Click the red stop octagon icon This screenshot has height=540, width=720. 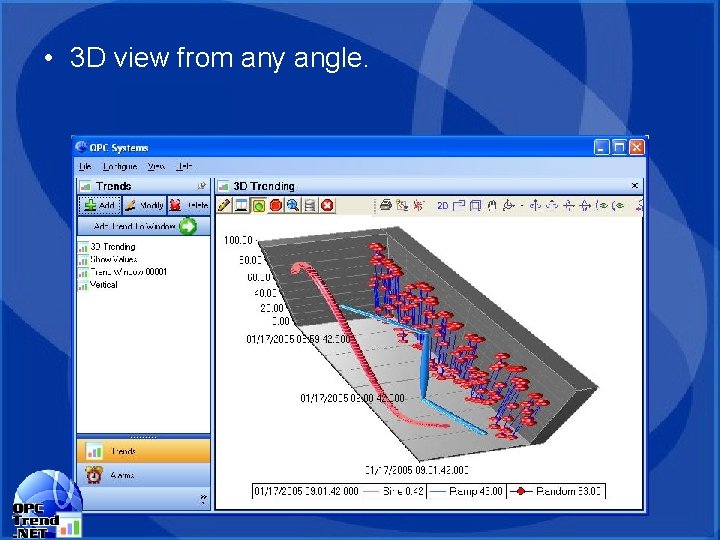[276, 205]
